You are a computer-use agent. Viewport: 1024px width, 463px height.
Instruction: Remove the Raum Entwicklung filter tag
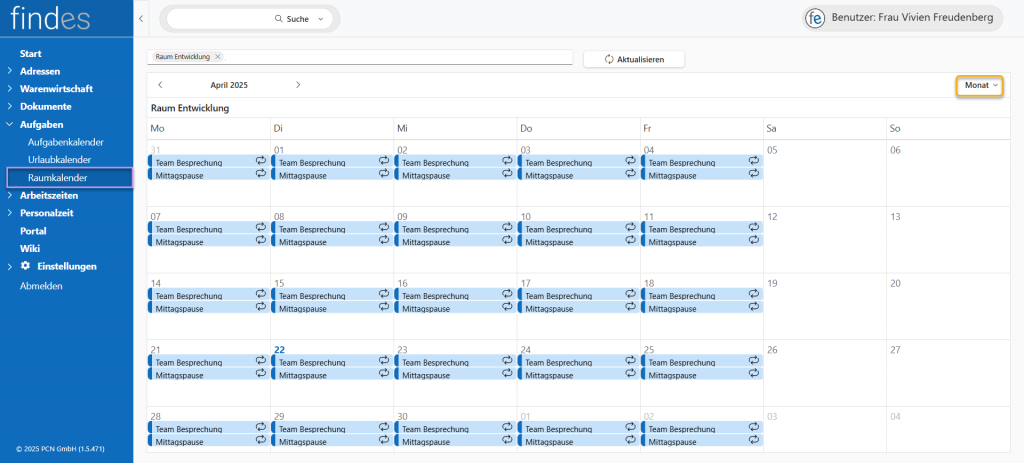coord(218,57)
